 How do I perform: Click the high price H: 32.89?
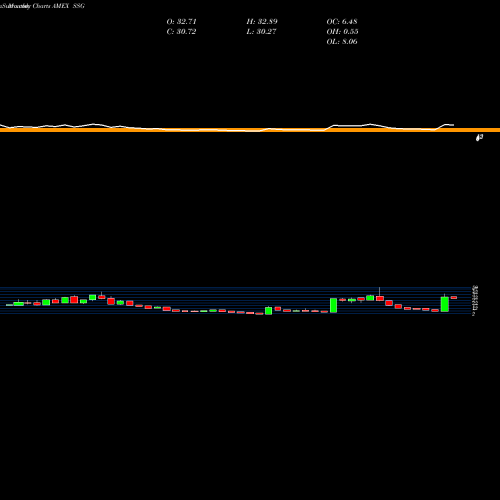pyautogui.click(x=262, y=22)
